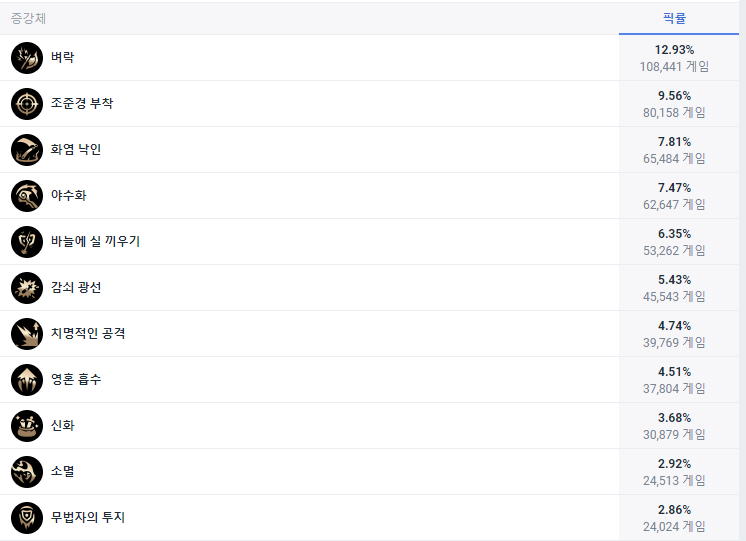Select the 30,879 게임 count

(674, 434)
